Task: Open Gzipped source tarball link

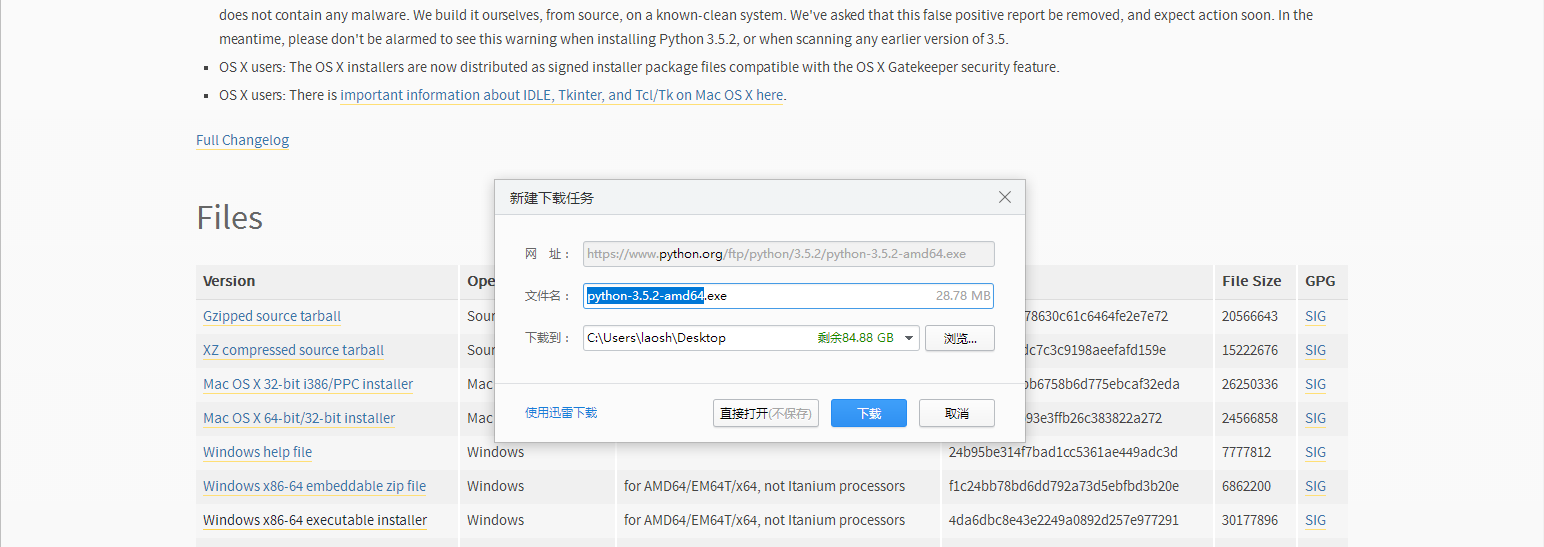Action: [x=272, y=316]
